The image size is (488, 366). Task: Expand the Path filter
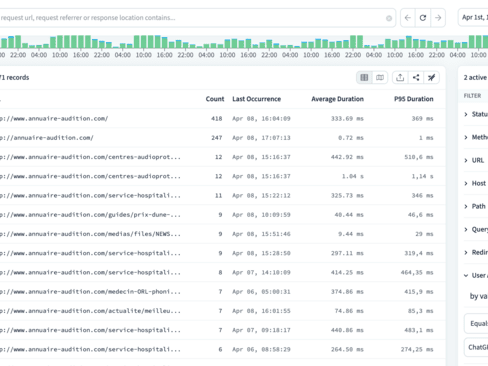(476, 206)
